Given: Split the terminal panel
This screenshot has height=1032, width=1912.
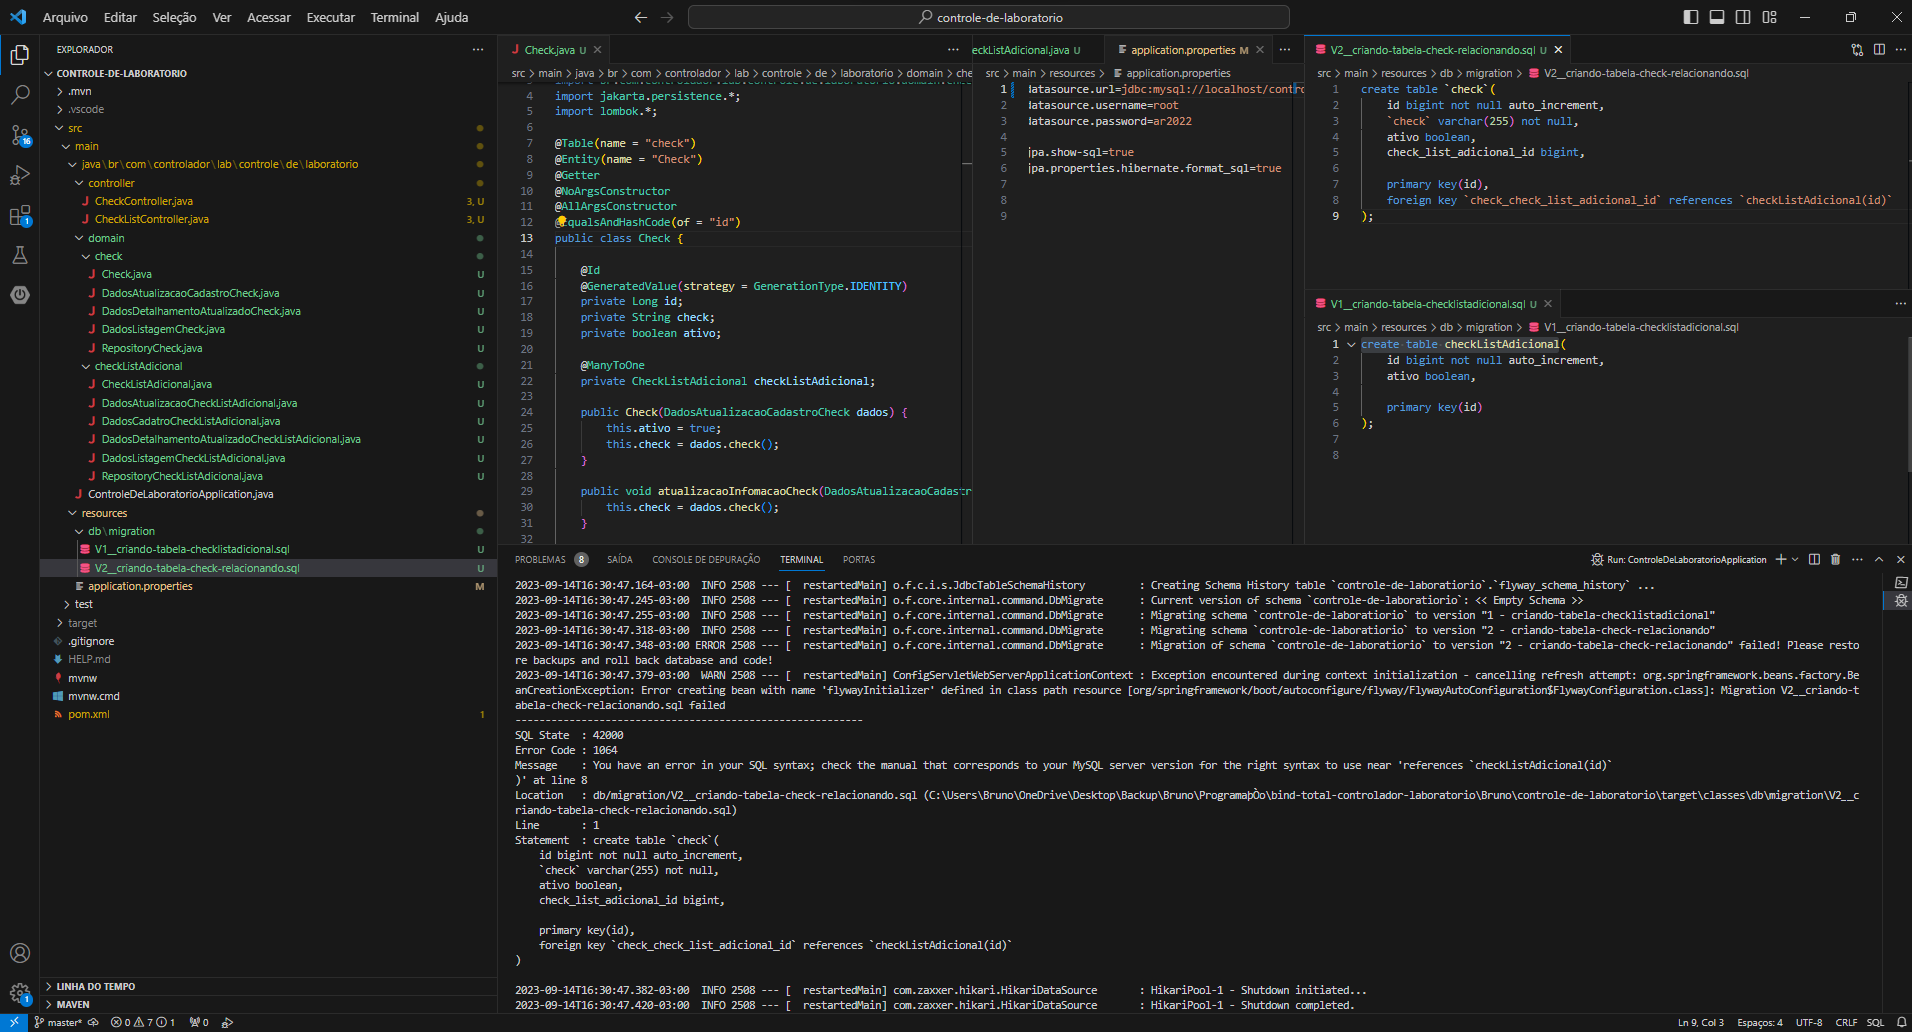Looking at the screenshot, I should click(x=1814, y=559).
